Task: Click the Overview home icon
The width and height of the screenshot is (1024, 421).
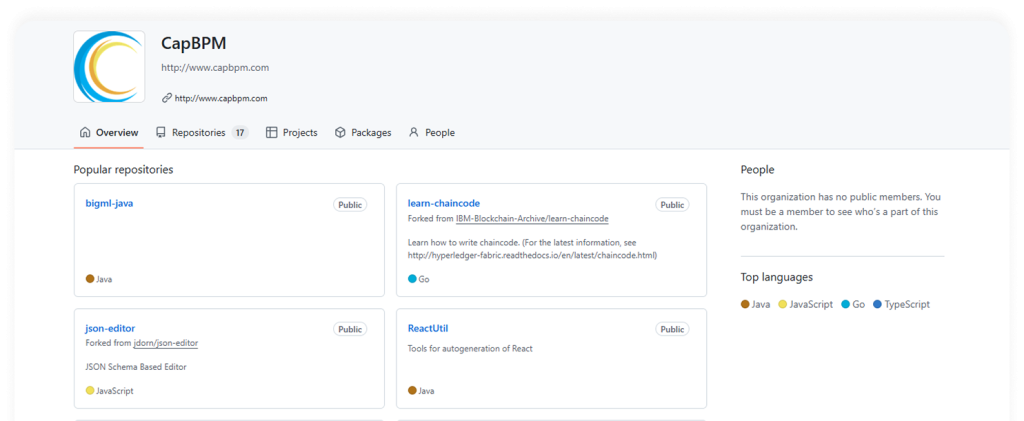Action: (85, 133)
